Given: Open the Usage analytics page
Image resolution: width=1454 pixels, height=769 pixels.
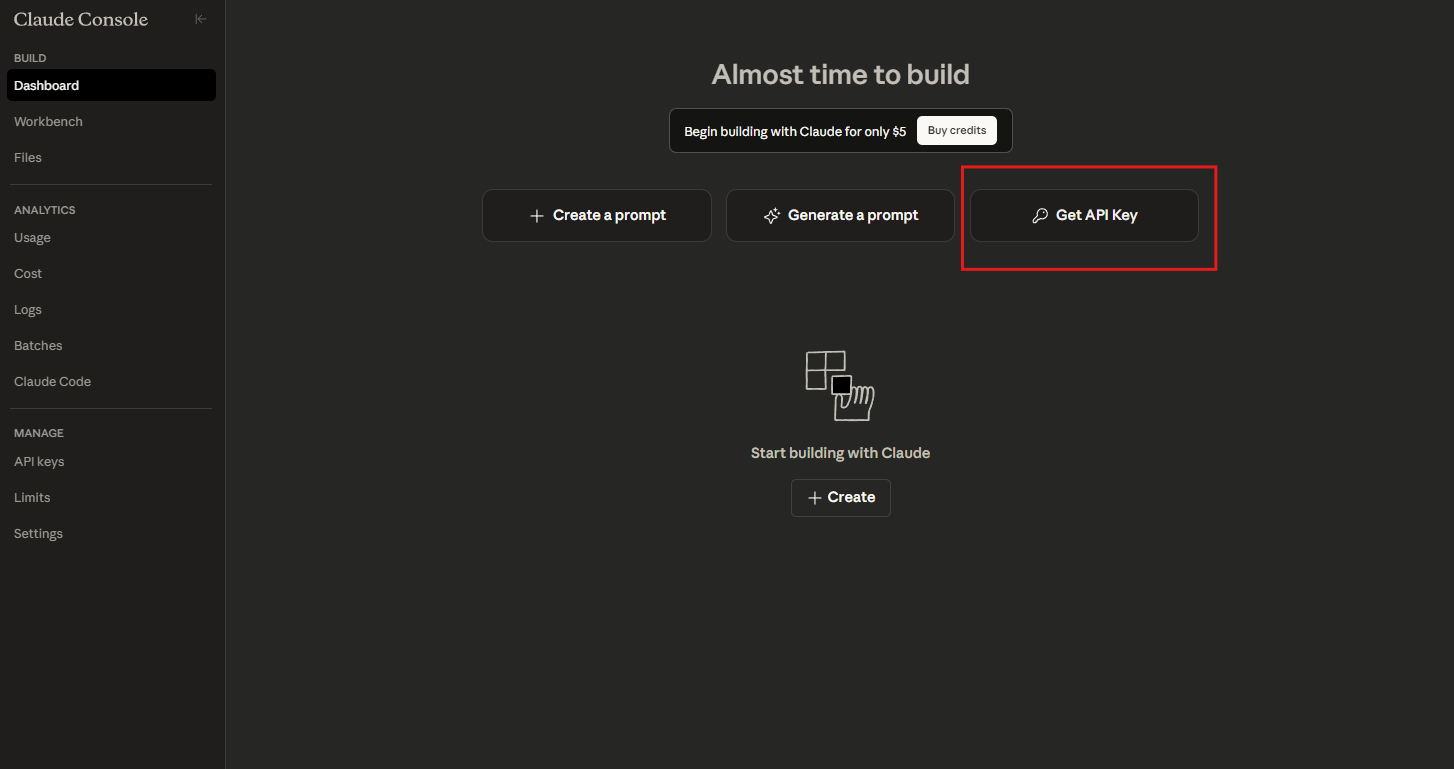Looking at the screenshot, I should (111, 238).
